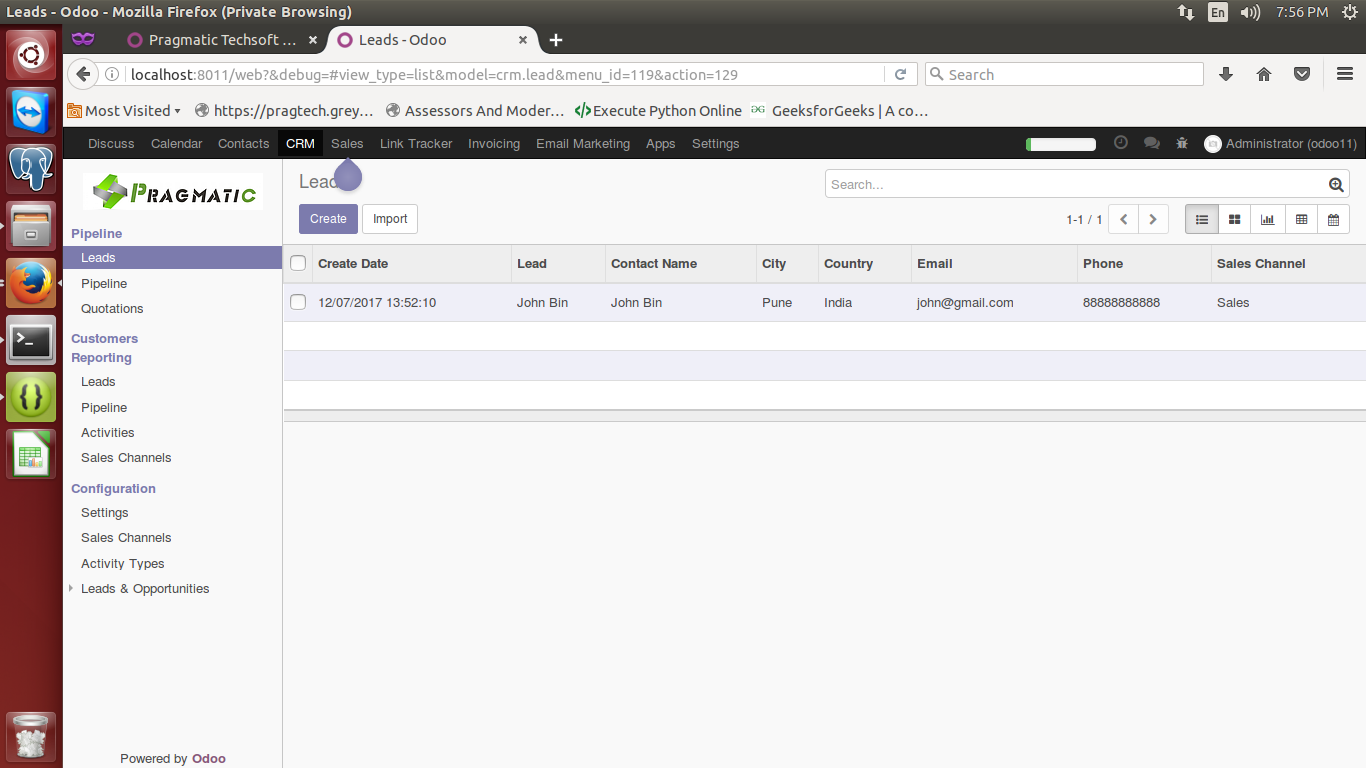Open the Most Visited bookmarks dropdown
This screenshot has height=768, width=1366.
coord(124,111)
